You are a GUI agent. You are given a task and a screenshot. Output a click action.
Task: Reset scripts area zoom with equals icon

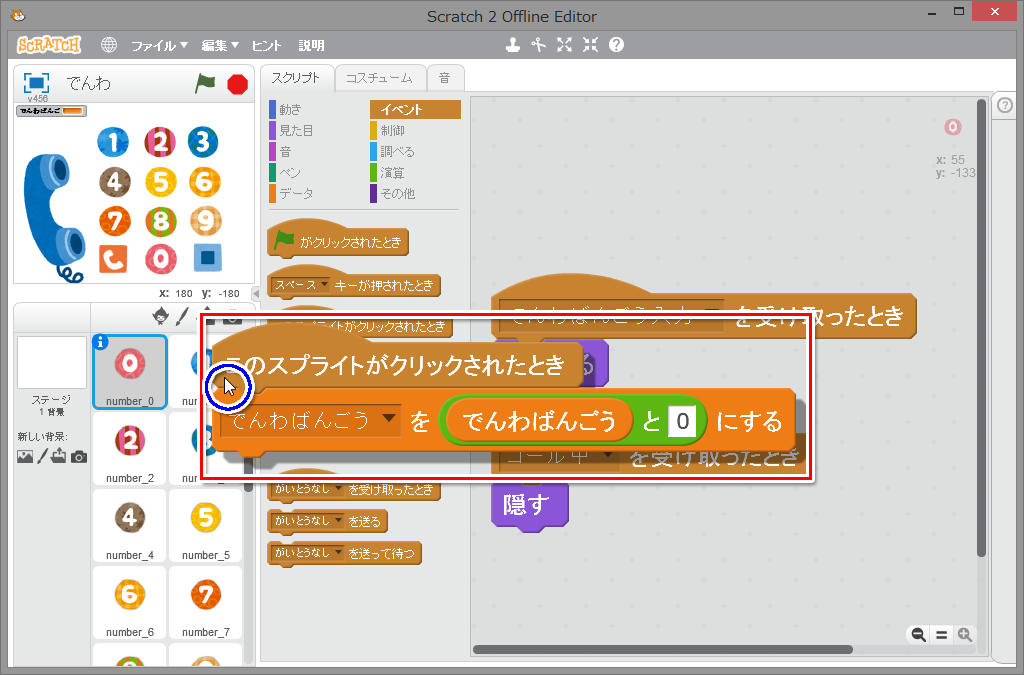point(942,635)
